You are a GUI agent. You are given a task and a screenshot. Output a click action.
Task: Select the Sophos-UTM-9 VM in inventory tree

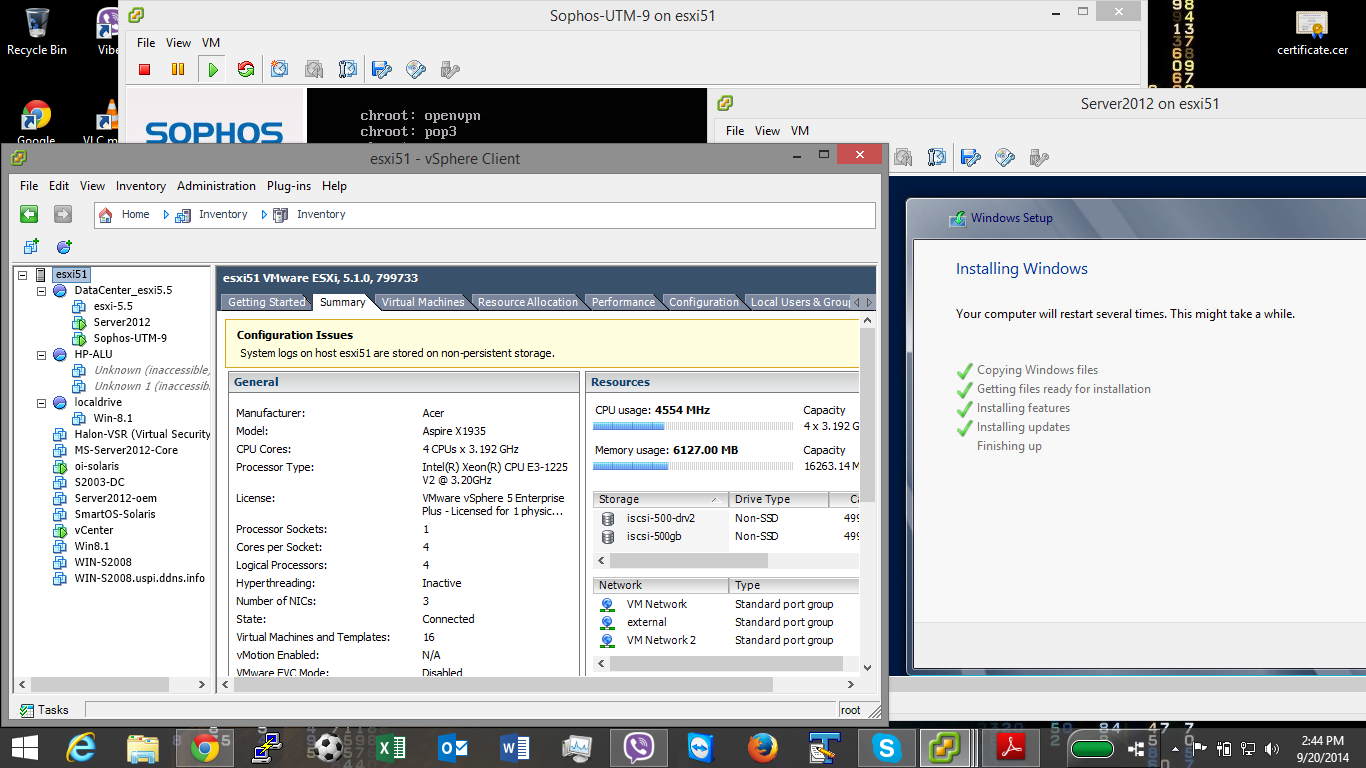tap(130, 338)
